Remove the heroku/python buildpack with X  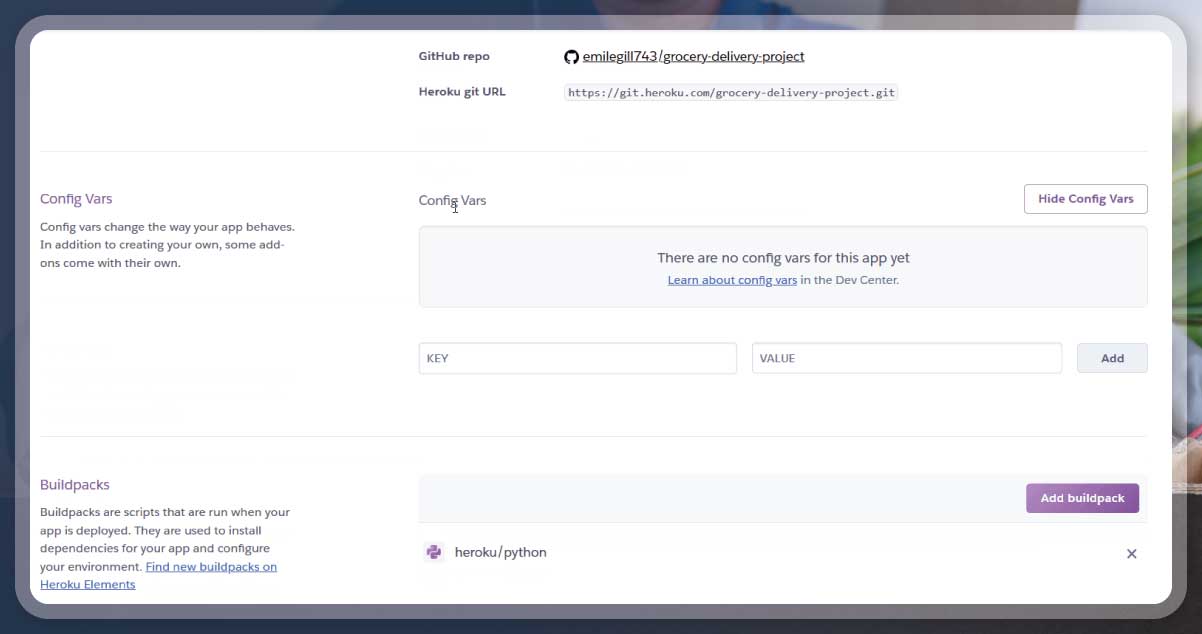click(1132, 553)
